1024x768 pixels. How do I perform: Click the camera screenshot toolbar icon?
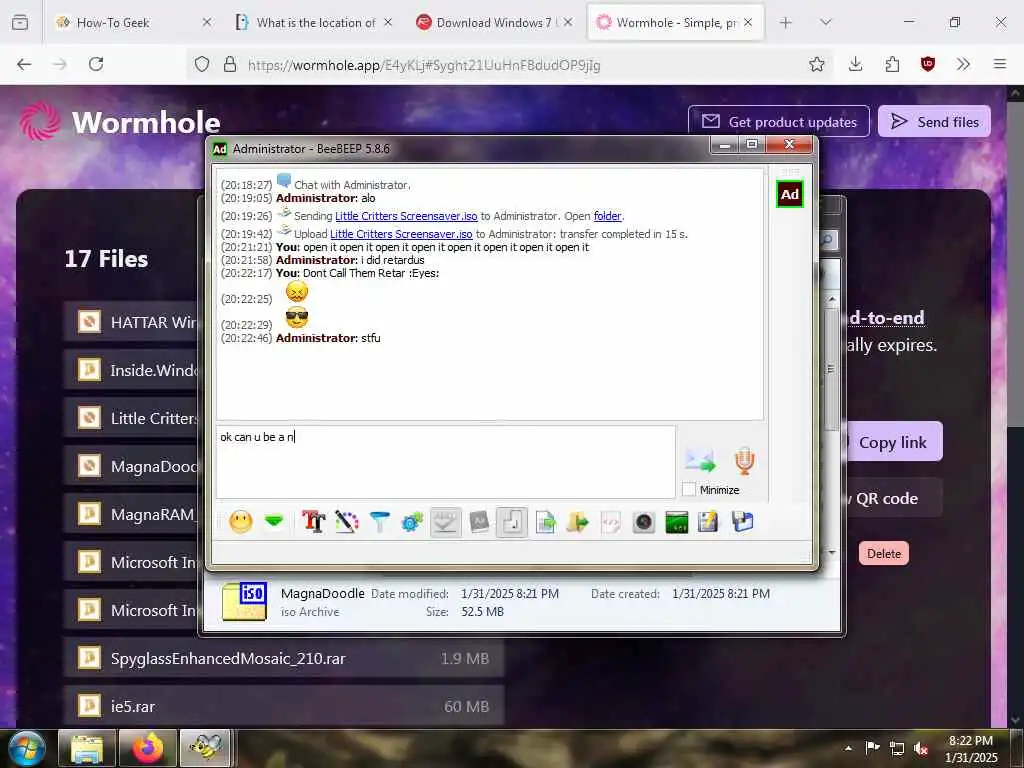click(x=643, y=522)
